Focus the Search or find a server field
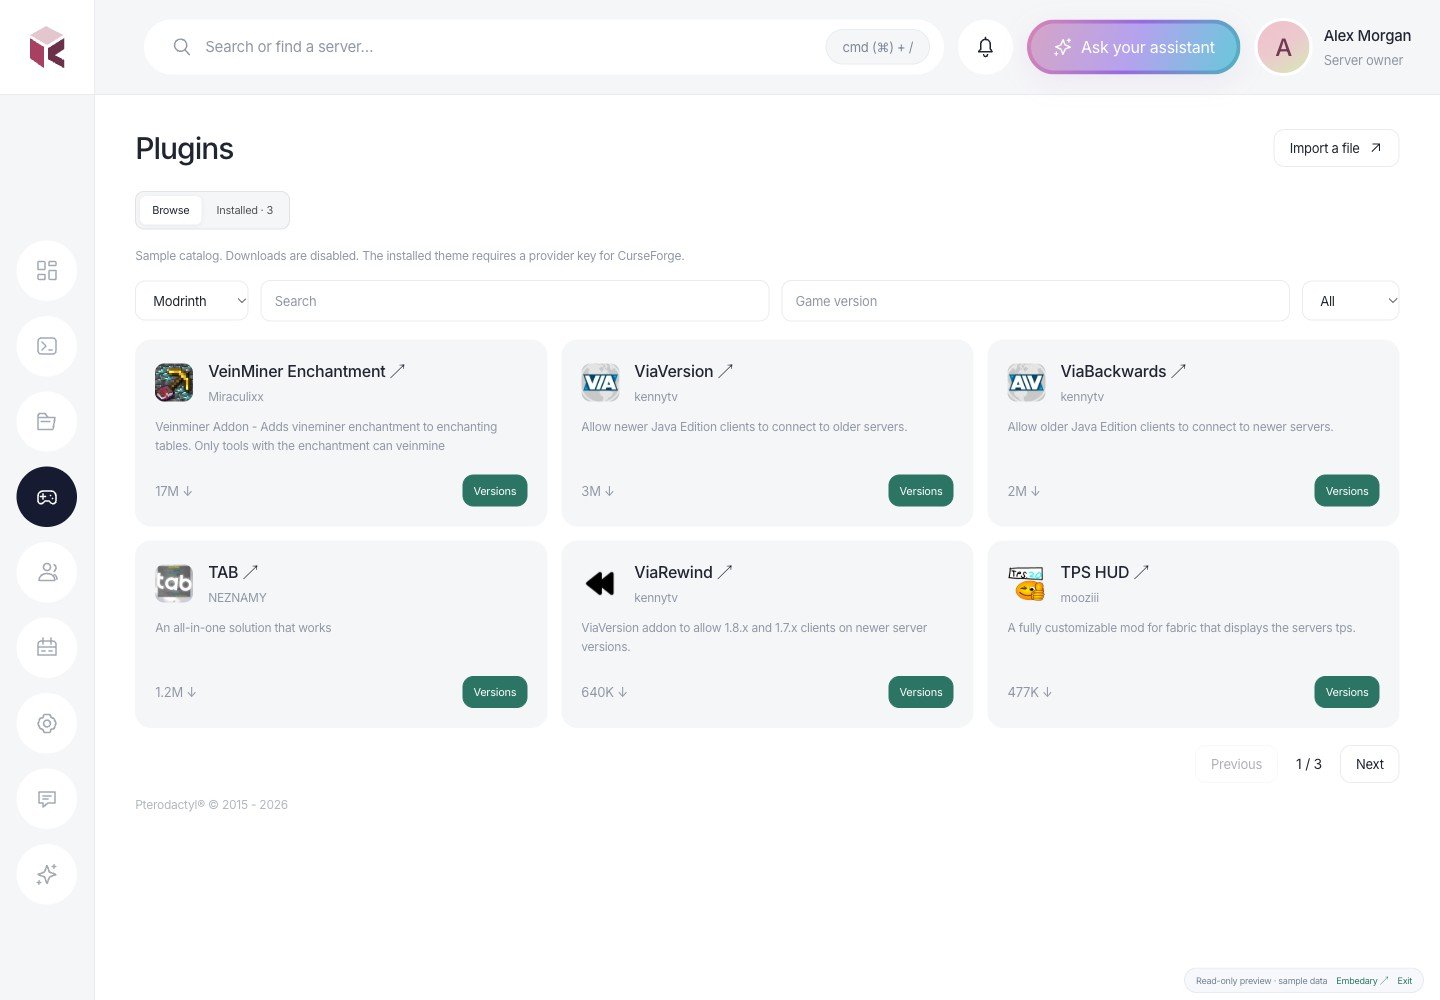The image size is (1440, 1000). [544, 47]
